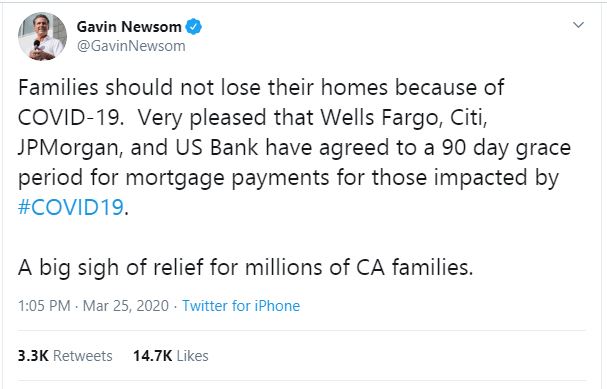607x389 pixels.
Task: Click the blue verified badge icon
Action: pyautogui.click(x=194, y=27)
